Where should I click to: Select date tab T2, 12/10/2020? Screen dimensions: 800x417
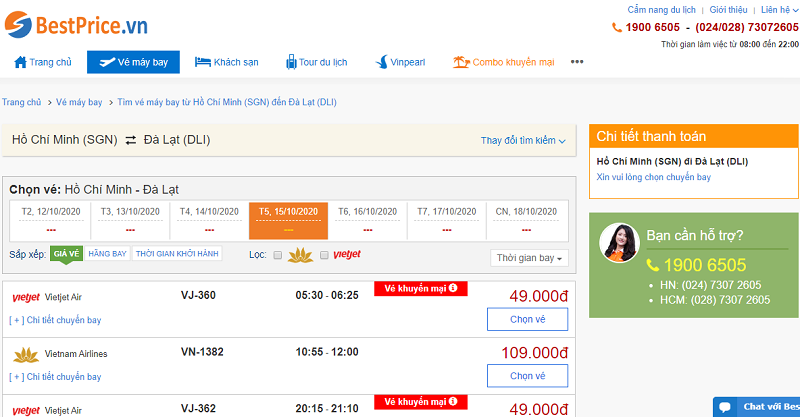[51, 221]
